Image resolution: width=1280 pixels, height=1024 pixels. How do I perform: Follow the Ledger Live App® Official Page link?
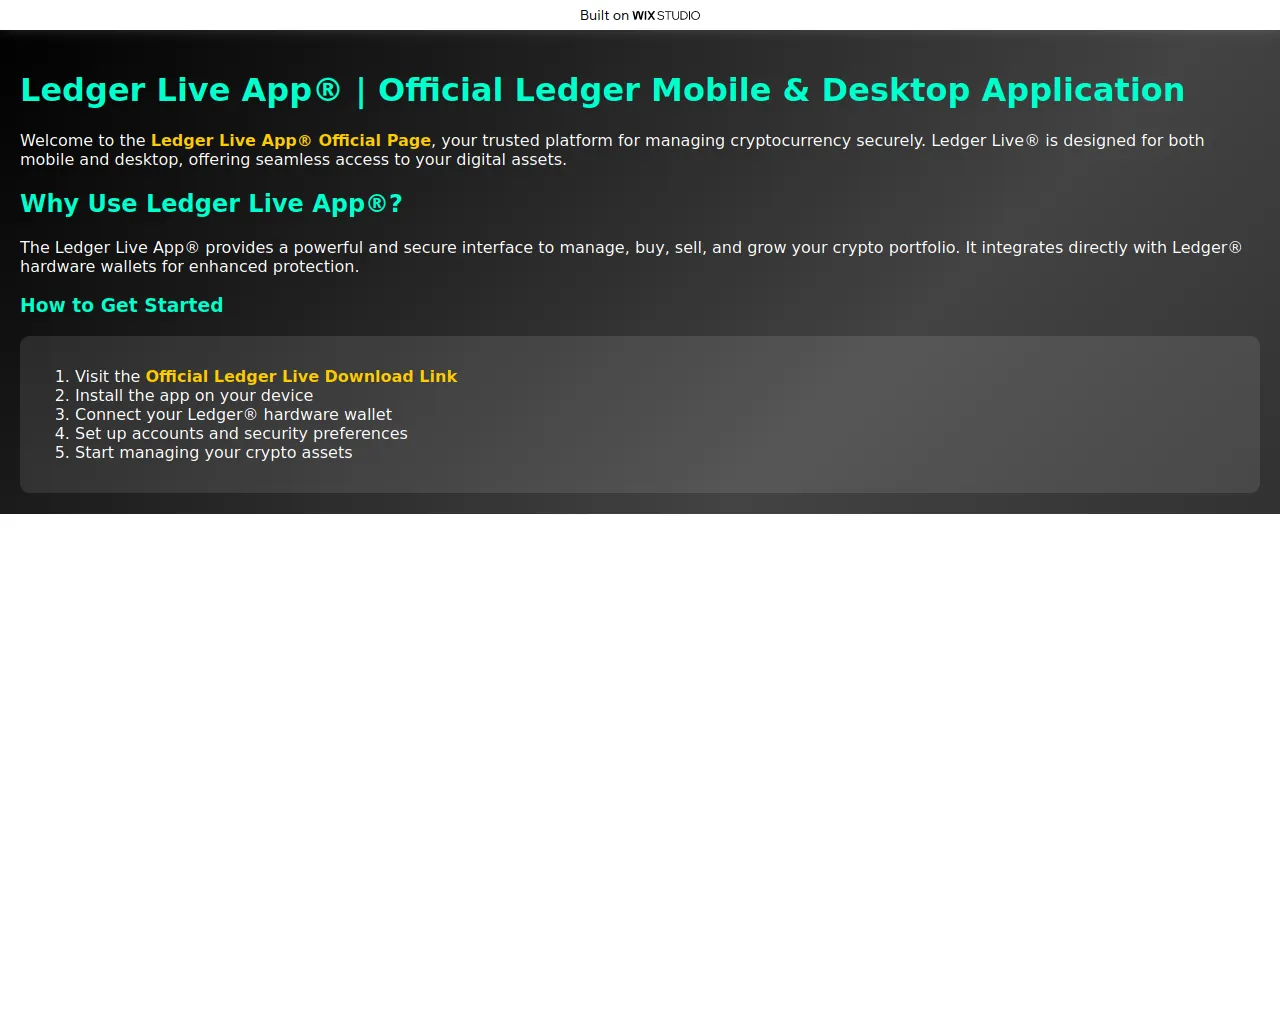(291, 141)
